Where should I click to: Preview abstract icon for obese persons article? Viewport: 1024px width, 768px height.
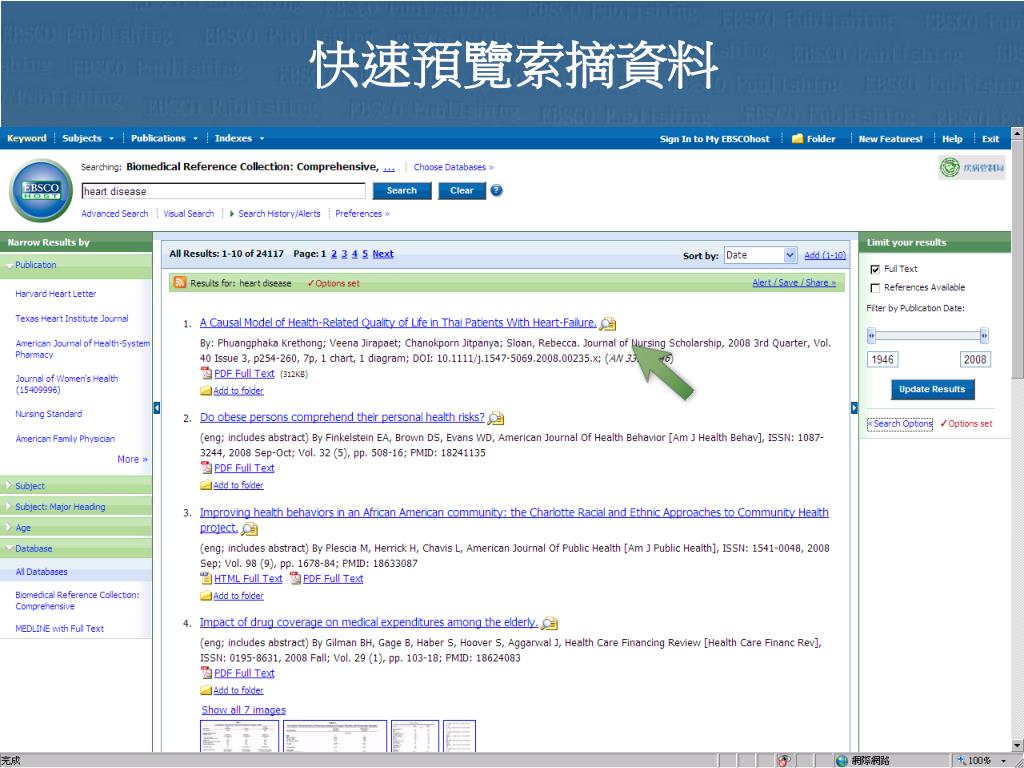[496, 418]
